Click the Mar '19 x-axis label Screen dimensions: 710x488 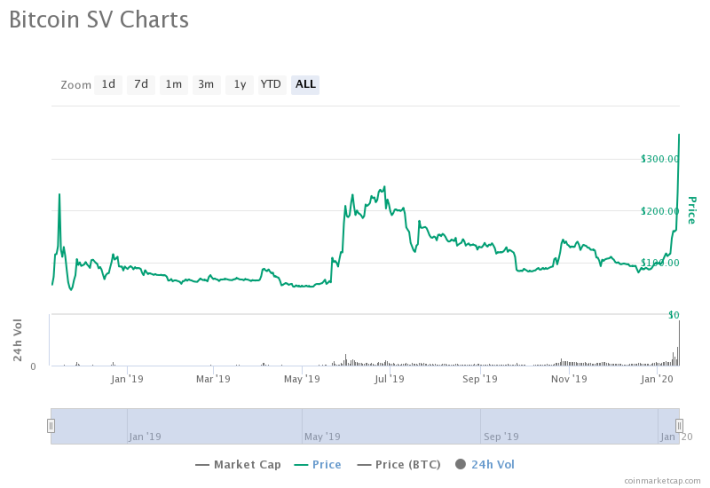click(x=213, y=378)
